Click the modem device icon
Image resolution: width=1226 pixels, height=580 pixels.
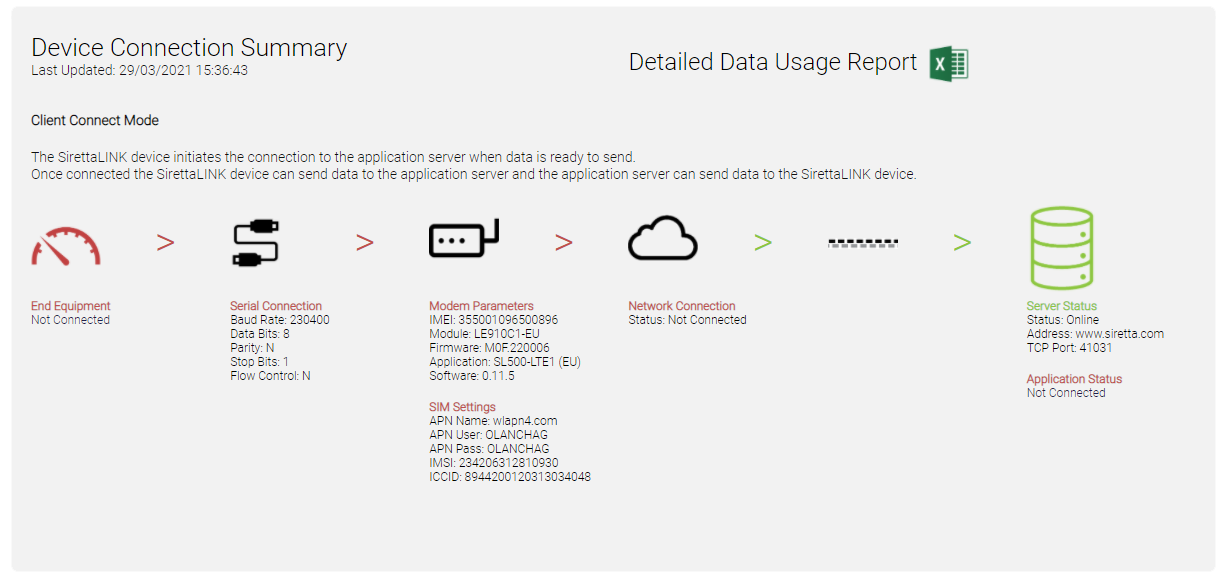(x=464, y=239)
